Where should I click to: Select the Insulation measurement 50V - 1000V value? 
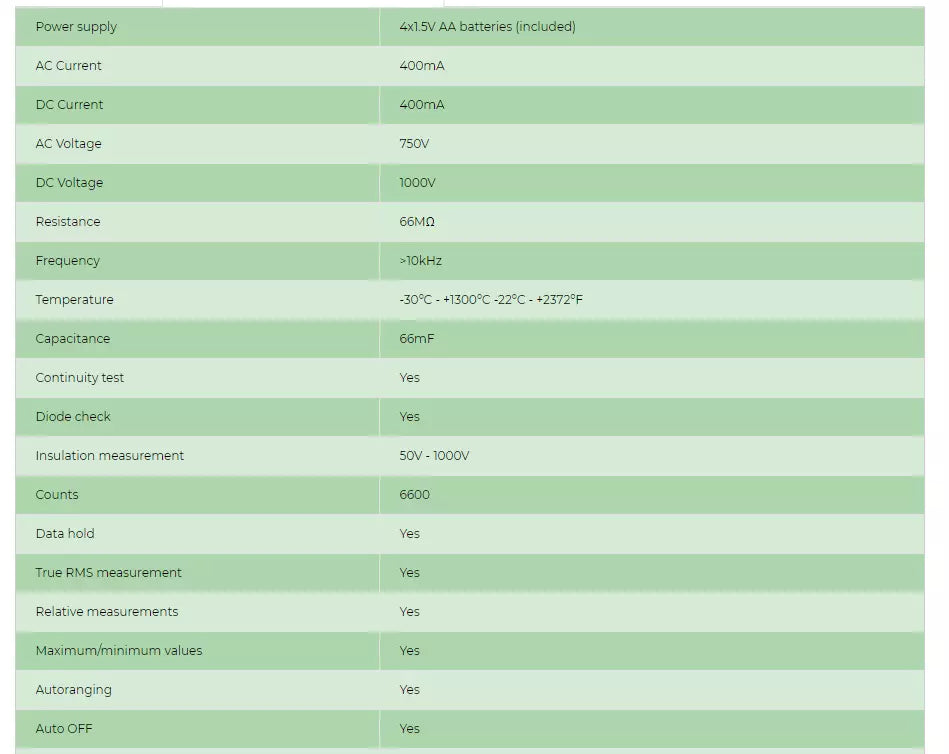point(434,456)
